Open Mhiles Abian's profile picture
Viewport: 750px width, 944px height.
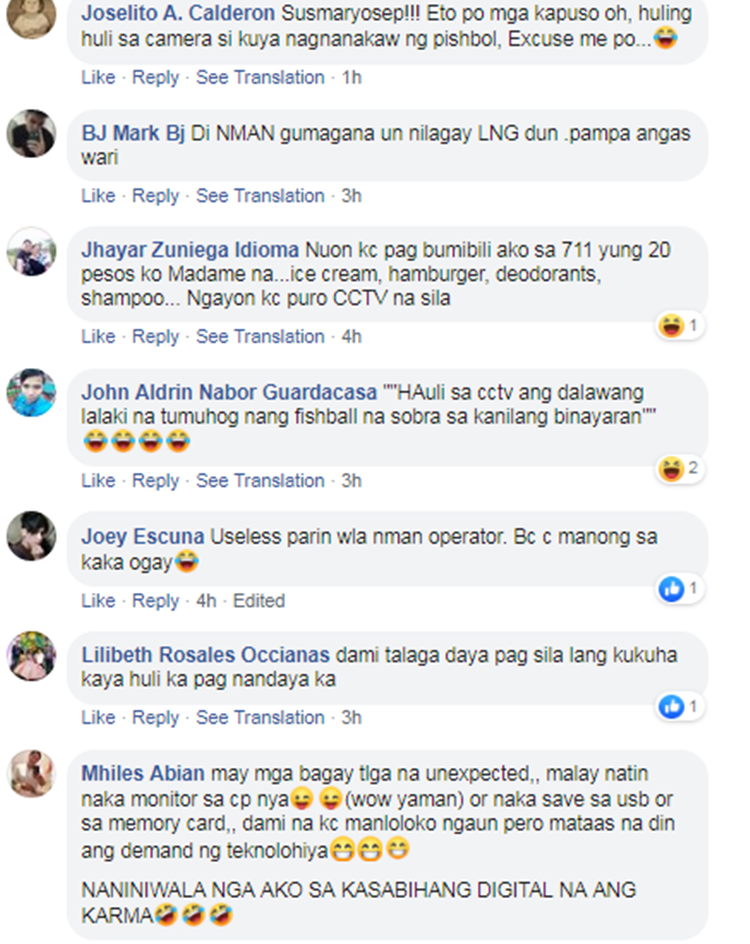click(x=31, y=774)
